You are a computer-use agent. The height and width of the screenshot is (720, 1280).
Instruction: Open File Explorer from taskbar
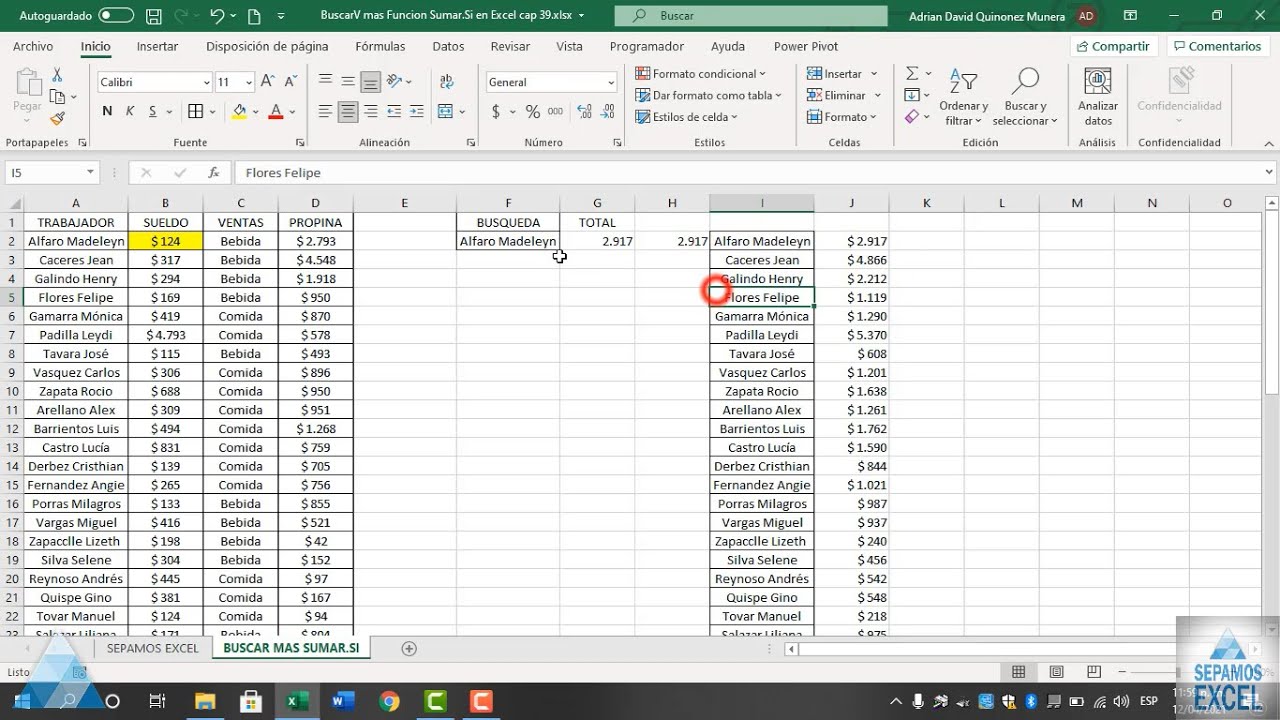tap(205, 701)
